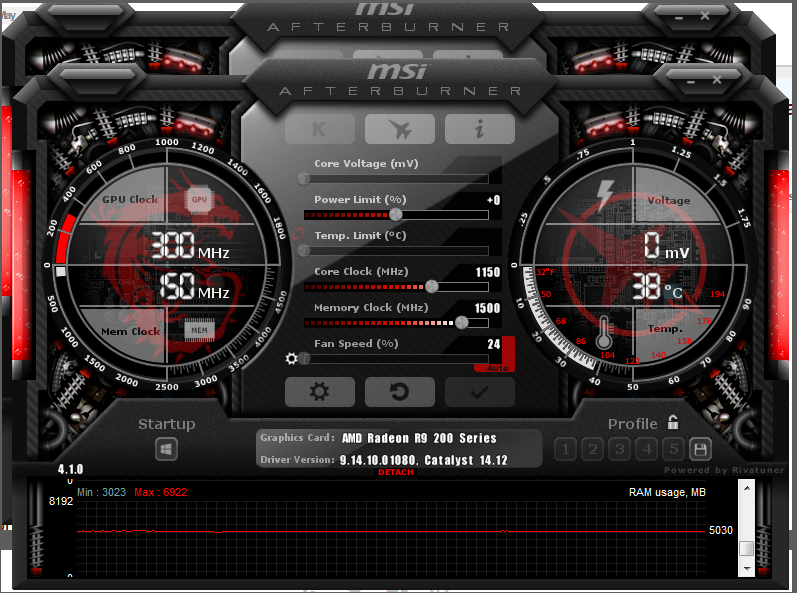The width and height of the screenshot is (797, 593).
Task: Click the Powered by Rivatuner text
Action: (x=724, y=470)
